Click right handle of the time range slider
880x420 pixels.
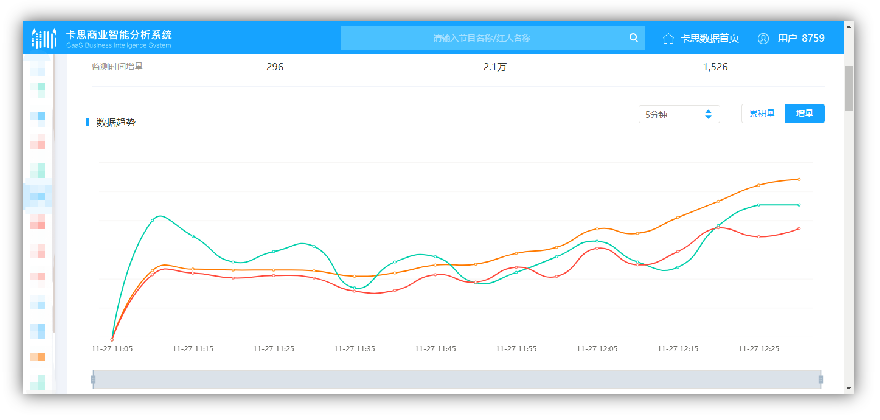coord(821,379)
